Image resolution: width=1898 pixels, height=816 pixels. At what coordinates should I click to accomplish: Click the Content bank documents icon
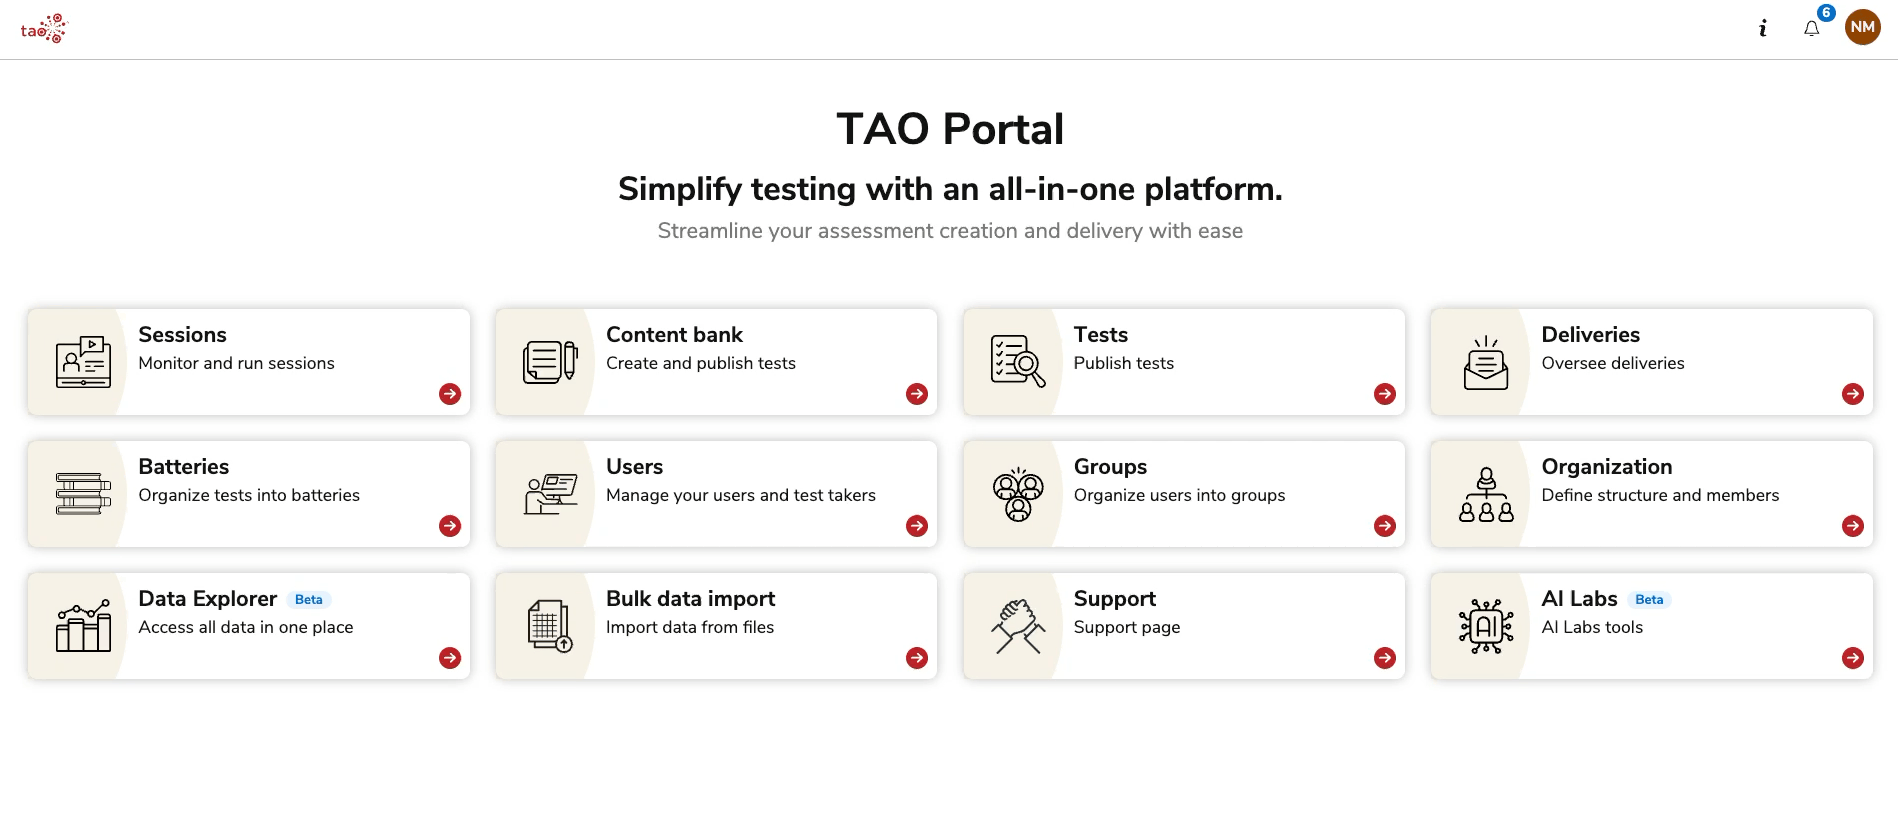click(550, 362)
